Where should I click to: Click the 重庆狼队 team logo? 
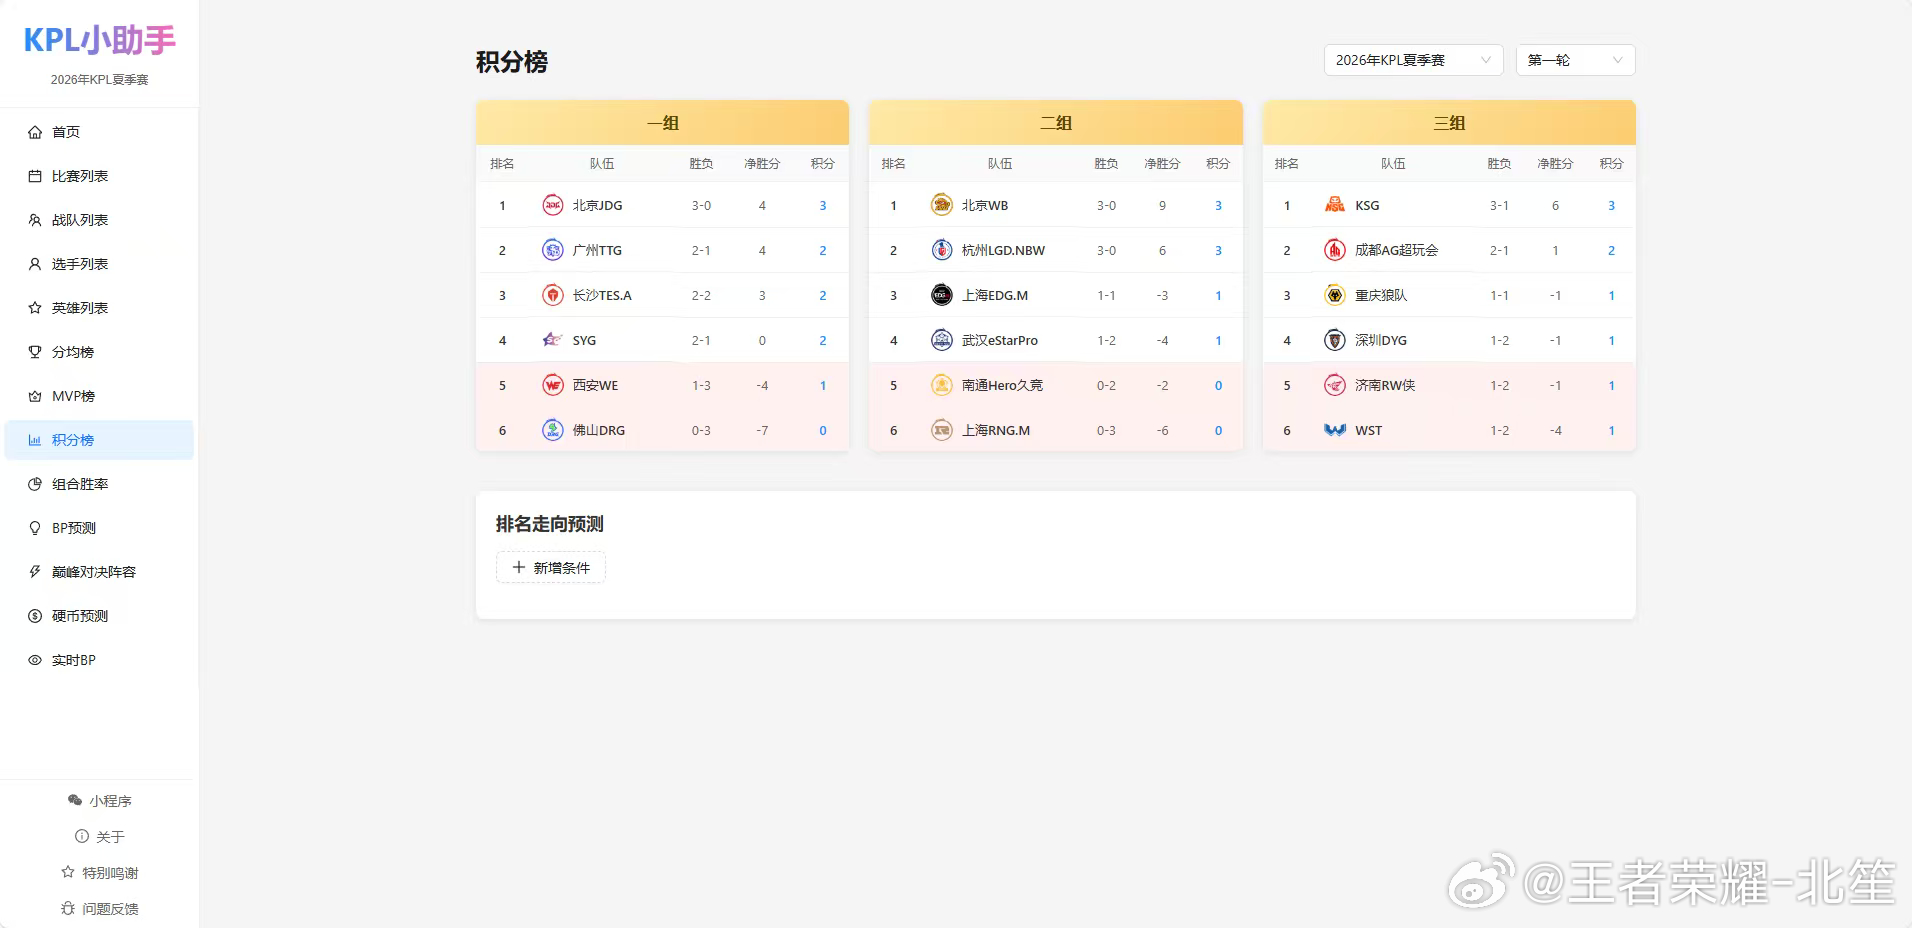tap(1335, 295)
